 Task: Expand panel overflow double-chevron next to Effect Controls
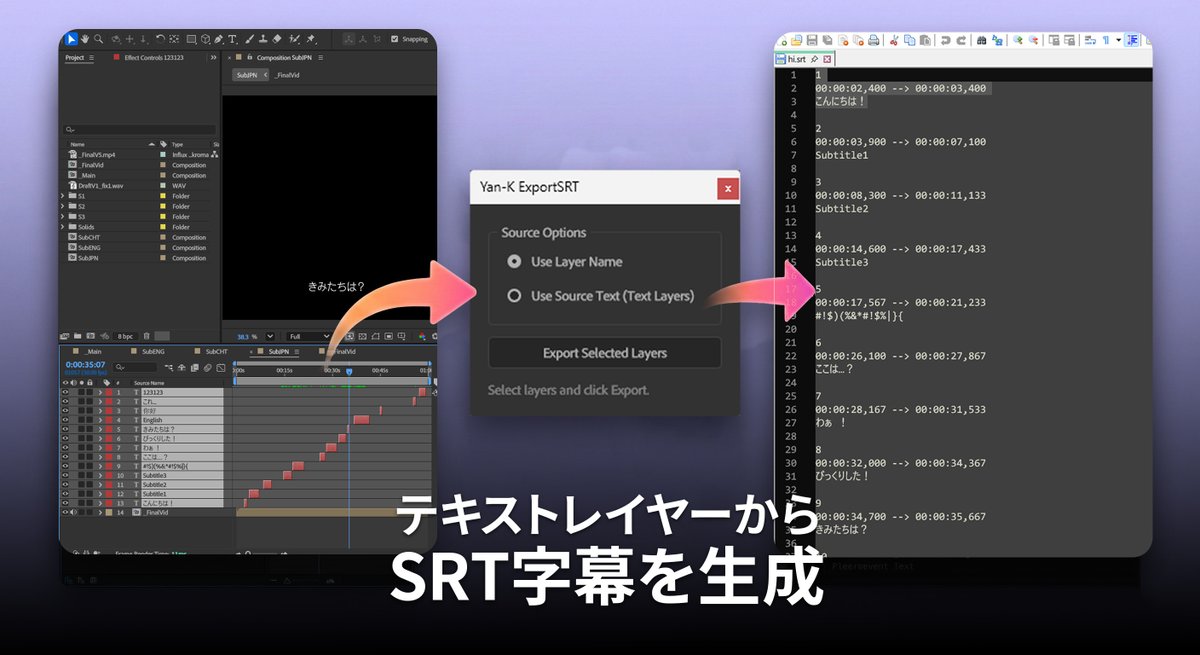pos(213,58)
